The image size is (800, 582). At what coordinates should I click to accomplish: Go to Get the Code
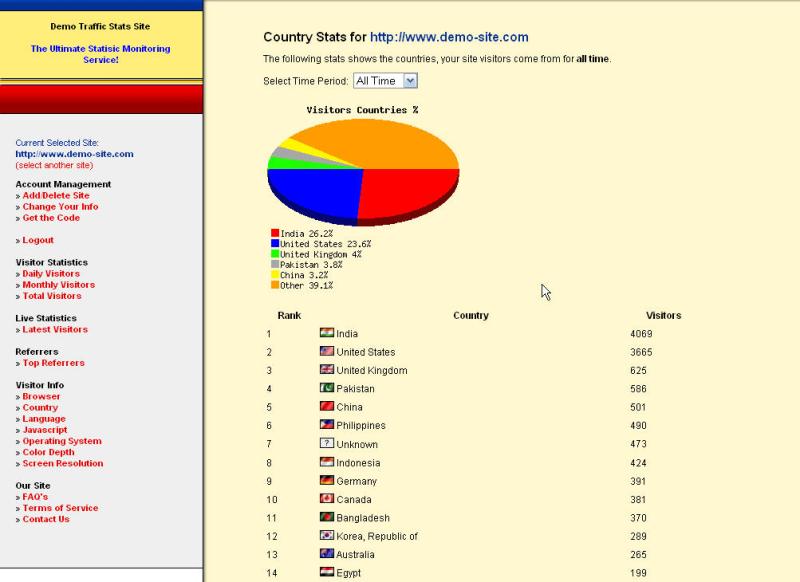tap(51, 218)
